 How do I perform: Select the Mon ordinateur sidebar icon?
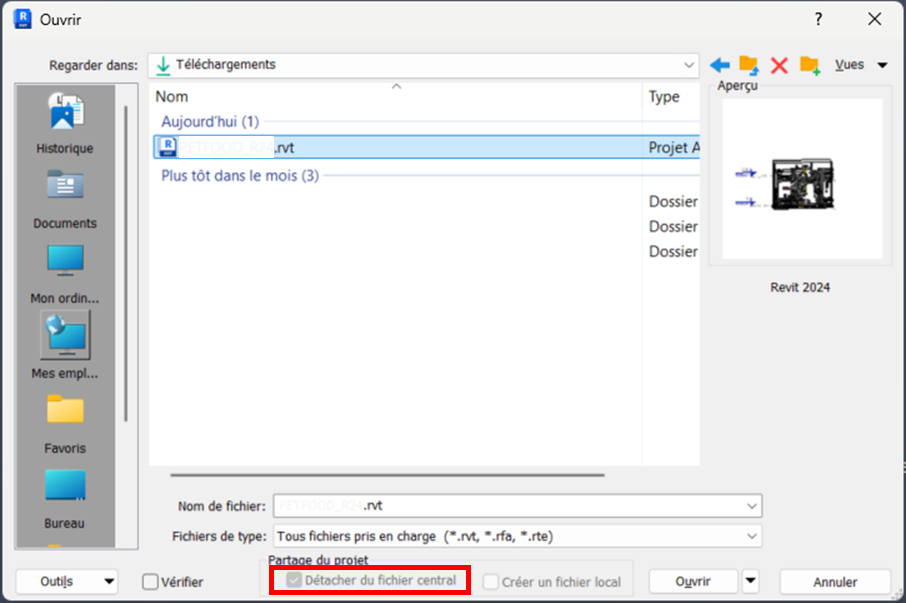coord(65,272)
